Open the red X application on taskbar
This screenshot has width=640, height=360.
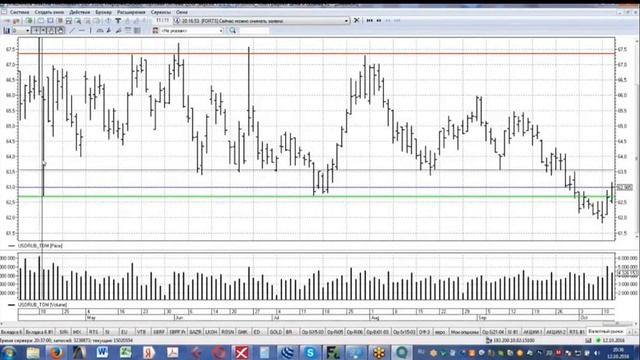coord(241,352)
